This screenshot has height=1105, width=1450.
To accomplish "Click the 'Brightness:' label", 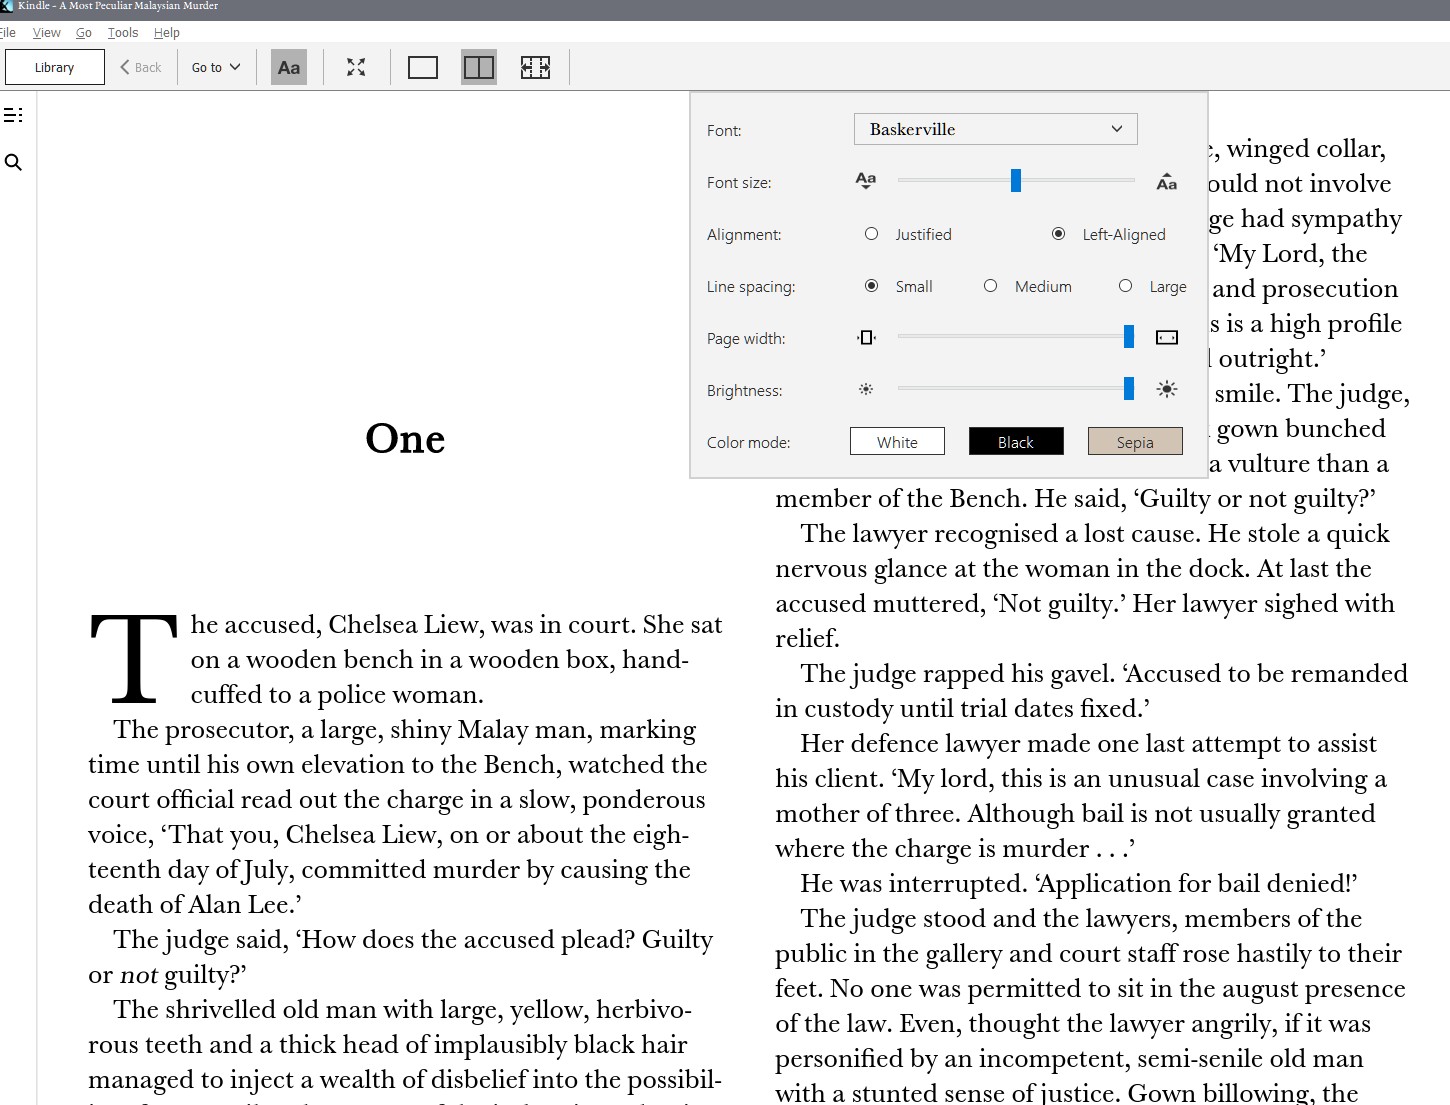I will [745, 390].
